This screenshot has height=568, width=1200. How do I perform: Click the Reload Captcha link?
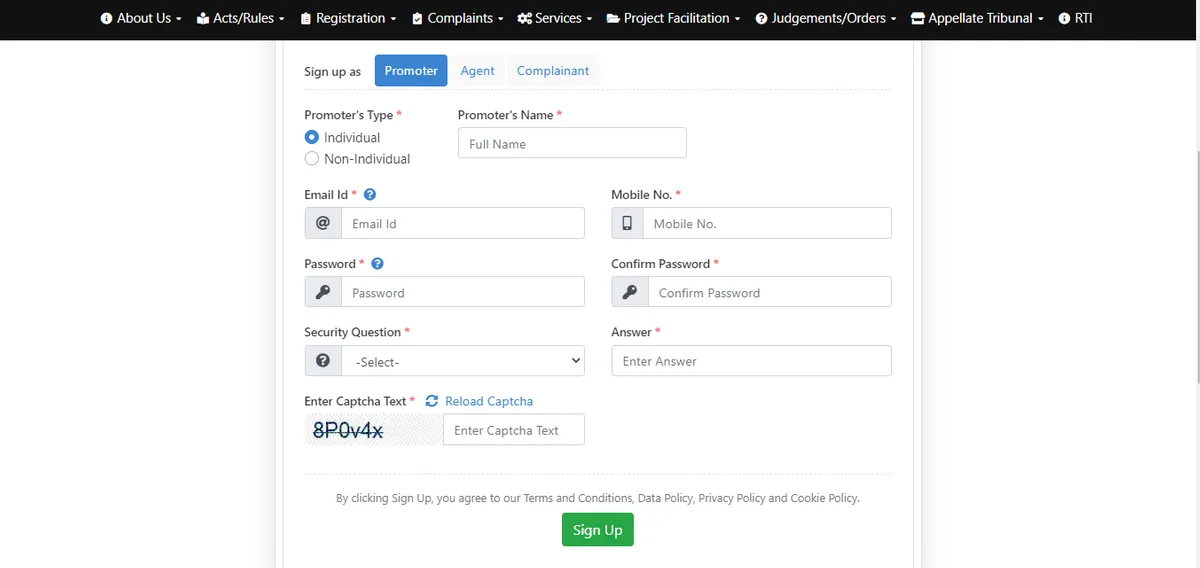pyautogui.click(x=489, y=401)
